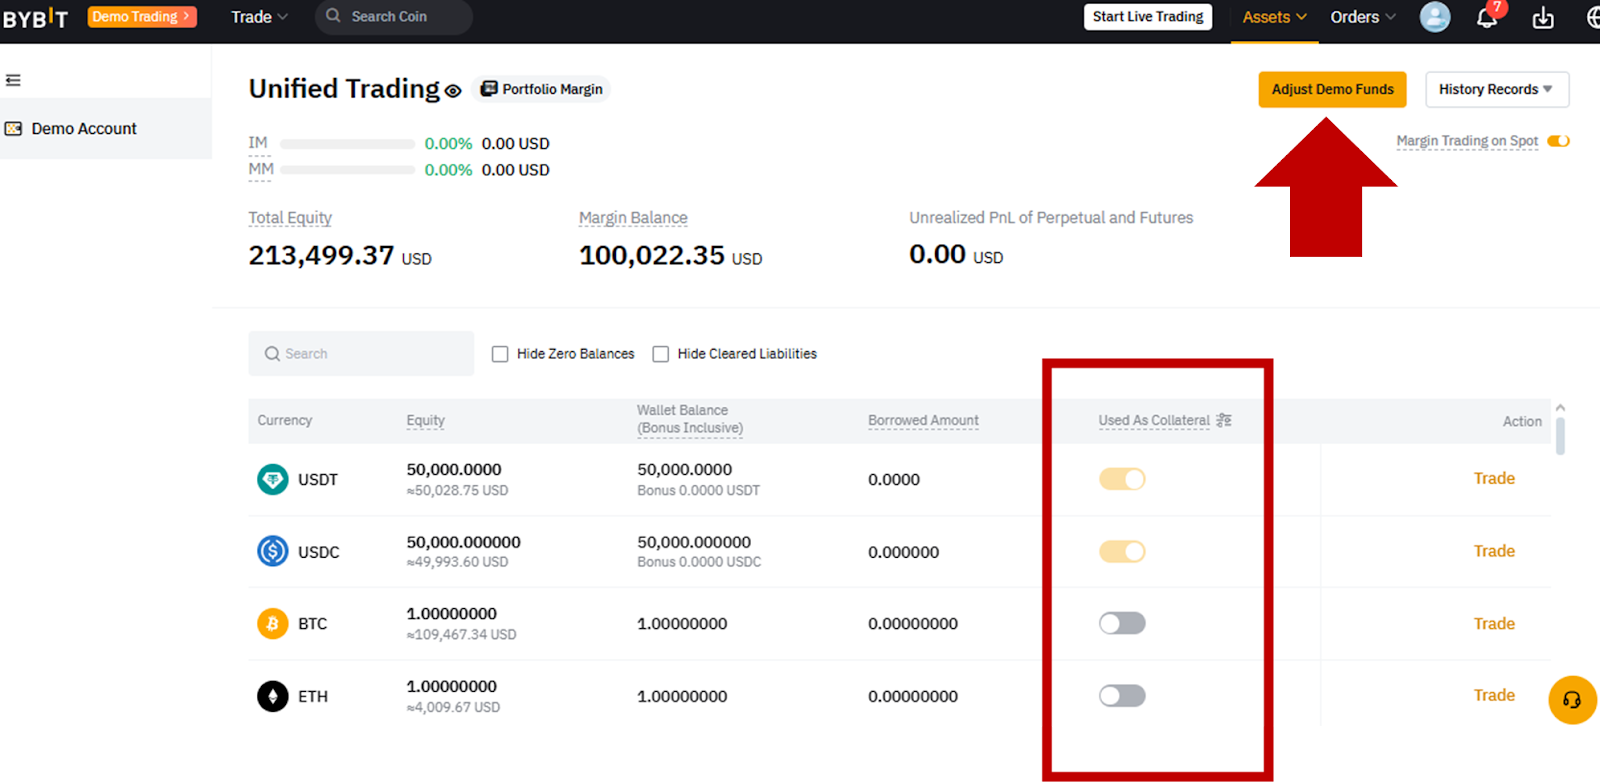This screenshot has width=1600, height=782.
Task: Click the magnifier in Search Coin
Action: pyautogui.click(x=334, y=16)
